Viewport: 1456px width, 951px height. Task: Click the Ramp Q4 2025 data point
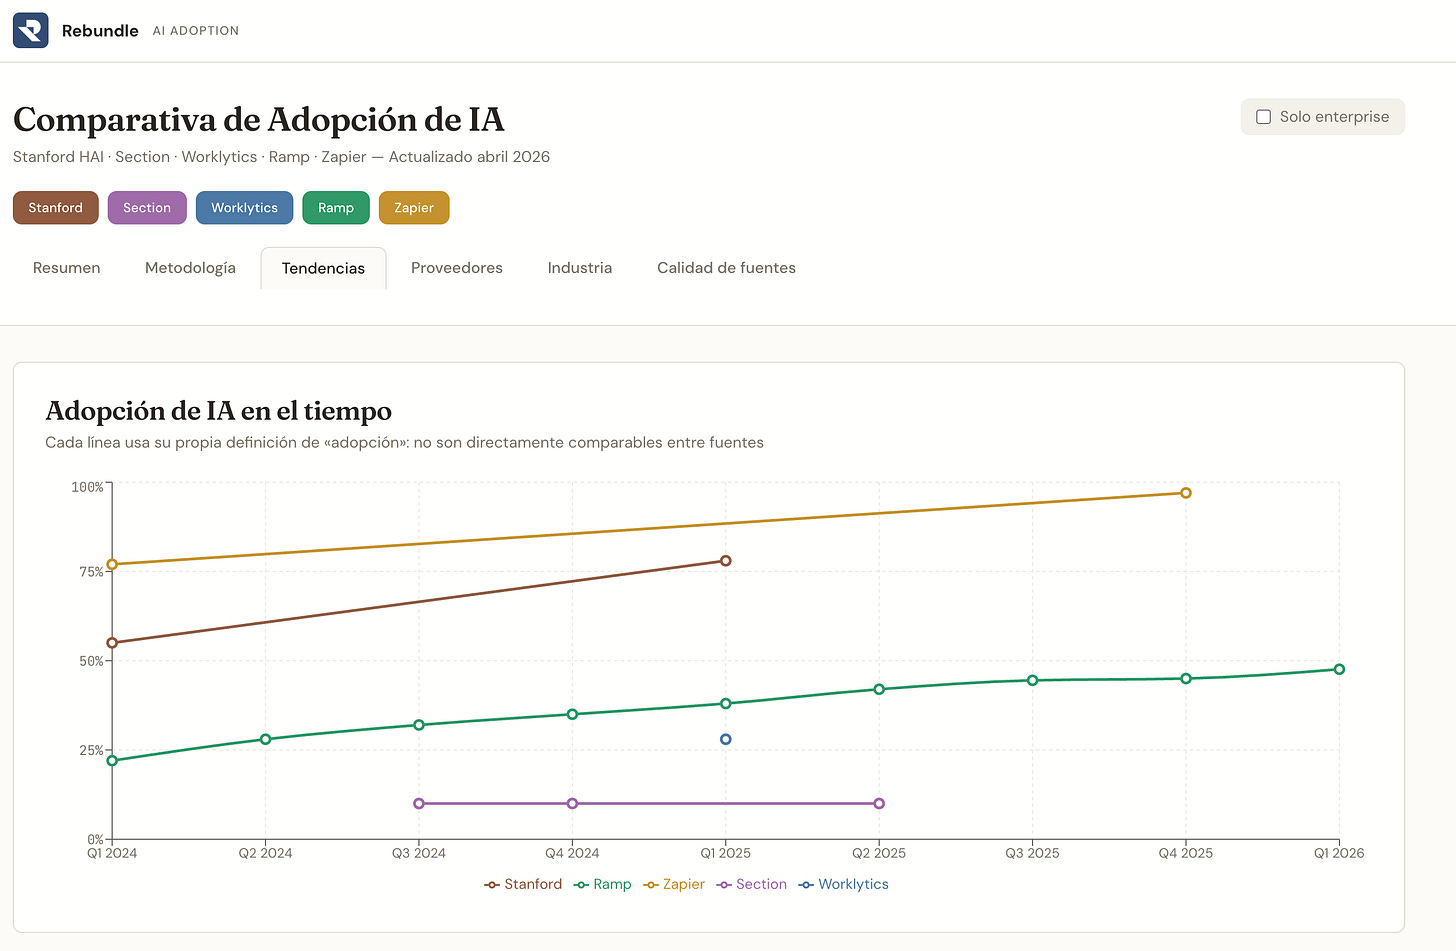click(1186, 679)
